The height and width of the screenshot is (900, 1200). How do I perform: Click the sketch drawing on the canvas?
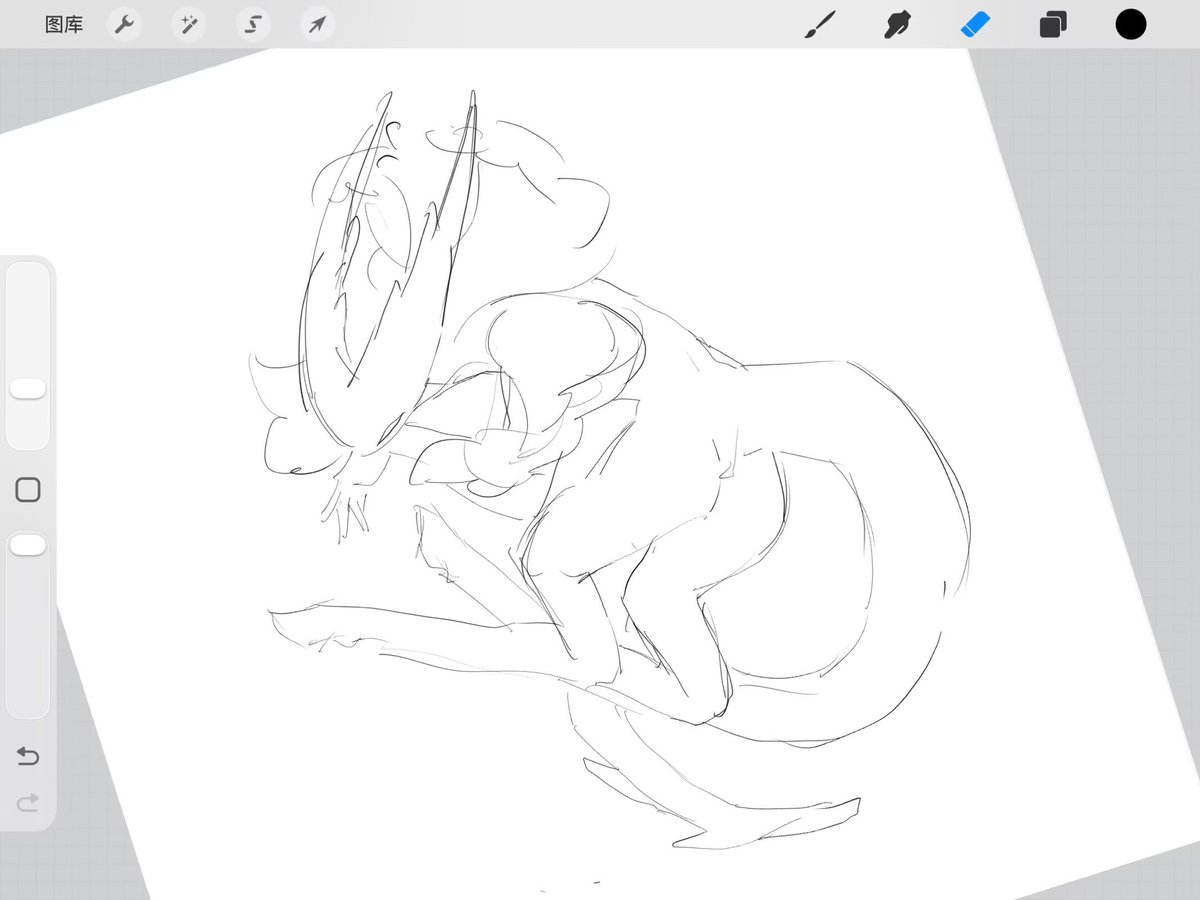pyautogui.click(x=610, y=470)
